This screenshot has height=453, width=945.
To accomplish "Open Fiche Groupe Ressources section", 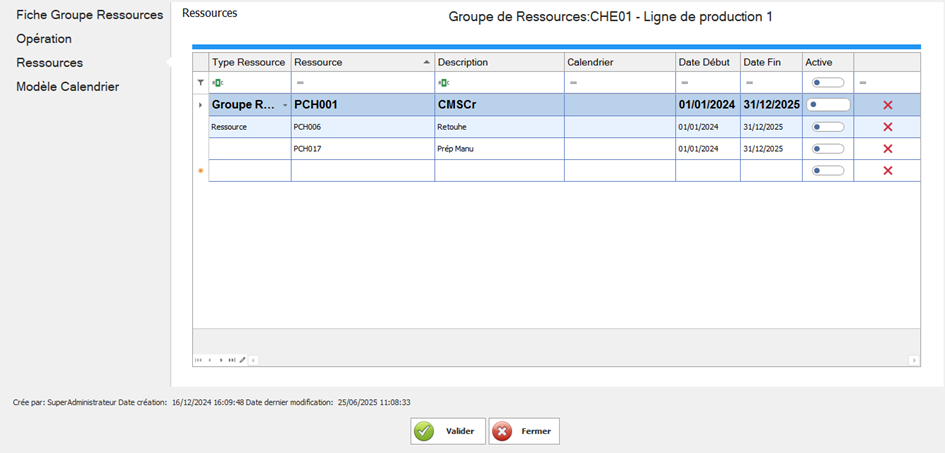I will tap(89, 15).
